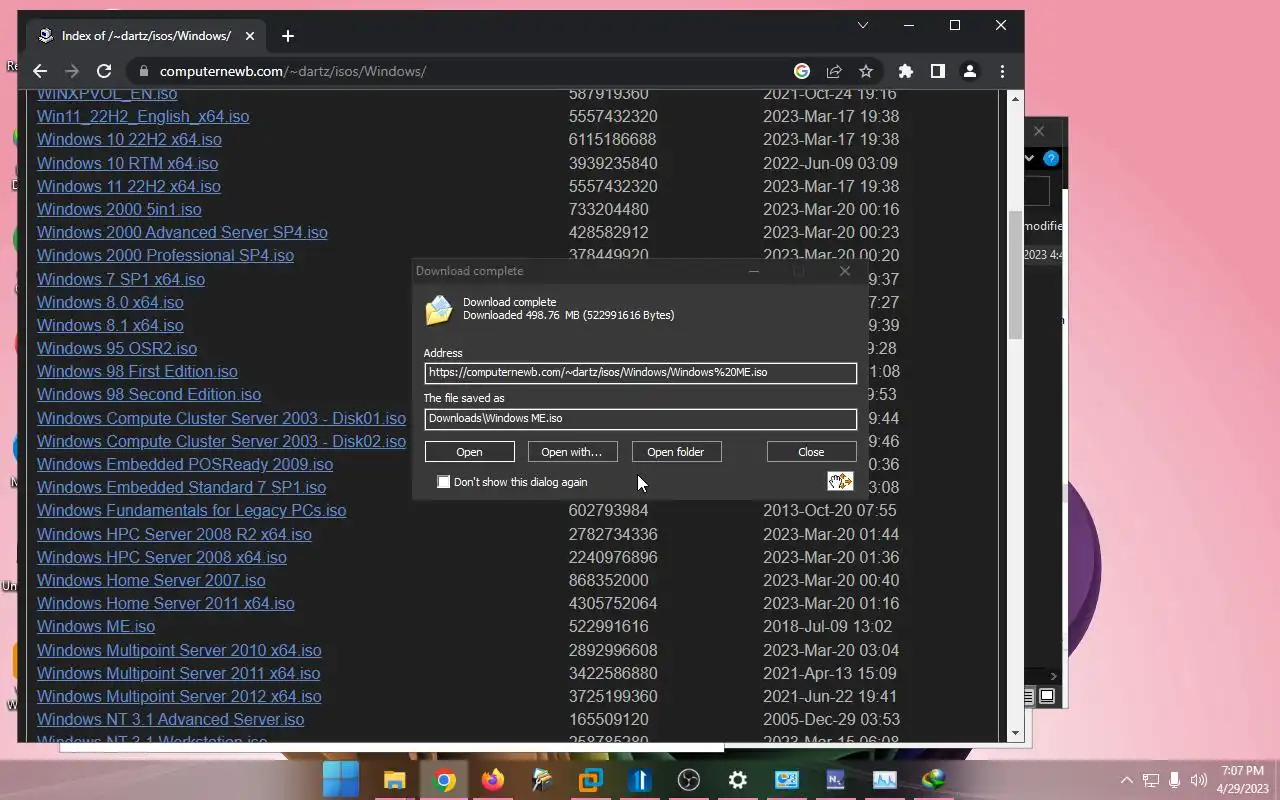Open Chrome three-dot menu
This screenshot has width=1280, height=800.
[1002, 71]
